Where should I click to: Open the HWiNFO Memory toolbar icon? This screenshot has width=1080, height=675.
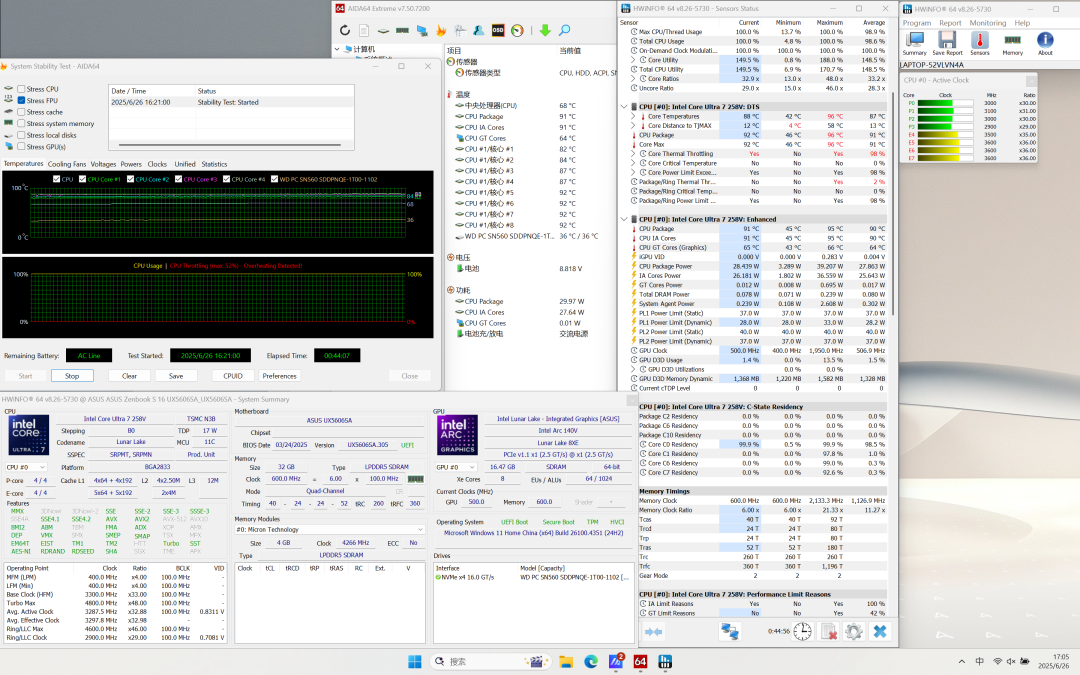(x=1012, y=43)
